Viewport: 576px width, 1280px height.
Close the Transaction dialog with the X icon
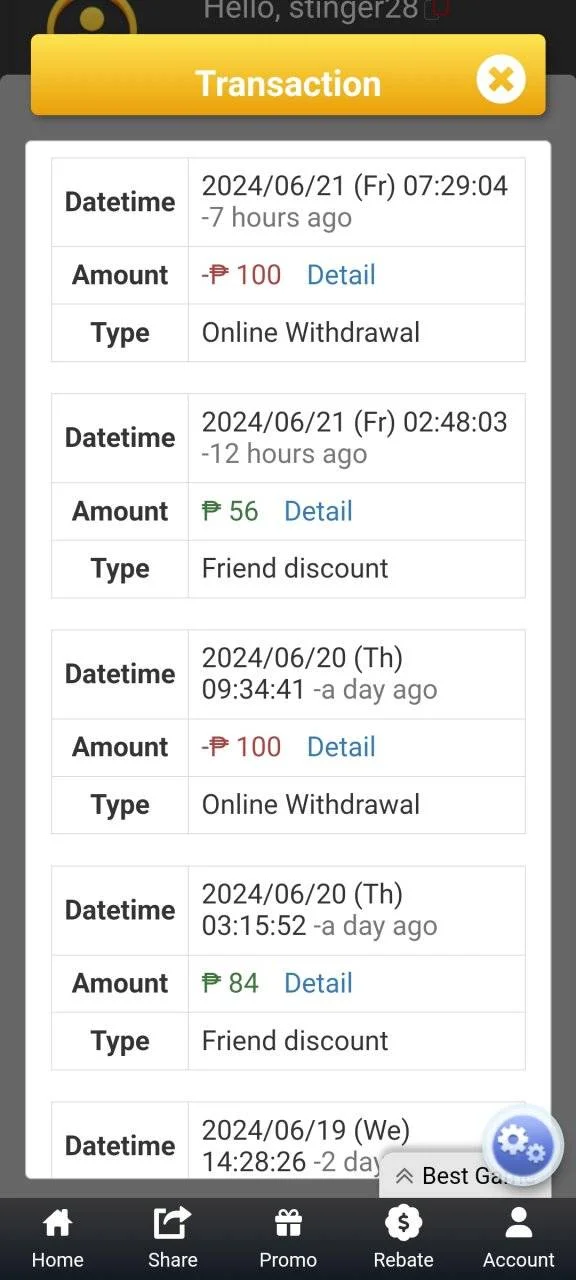coord(501,80)
